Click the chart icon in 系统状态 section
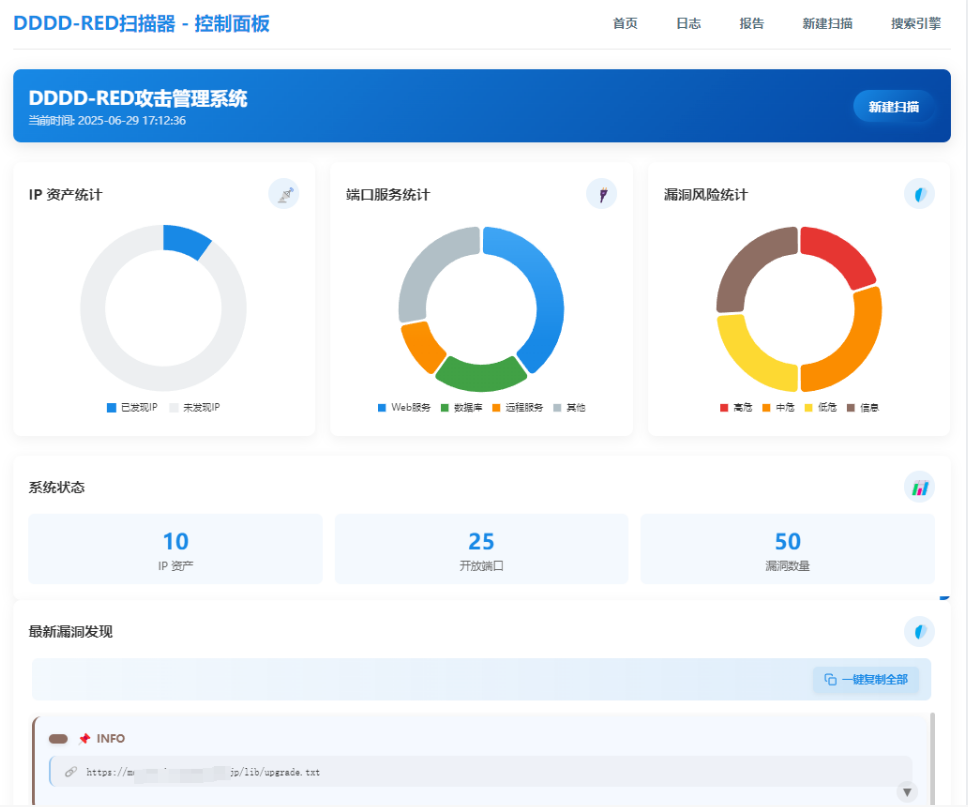The height and width of the screenshot is (807, 968). pos(919,487)
